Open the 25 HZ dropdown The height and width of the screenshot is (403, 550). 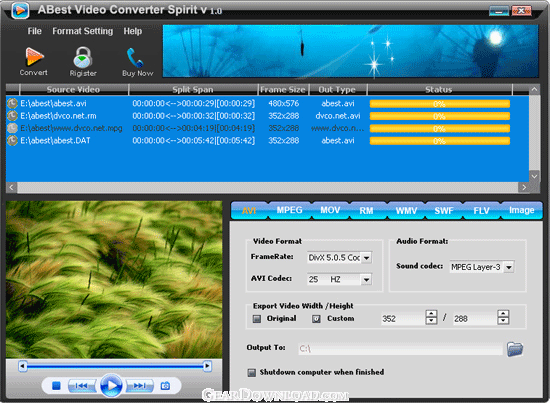click(366, 280)
